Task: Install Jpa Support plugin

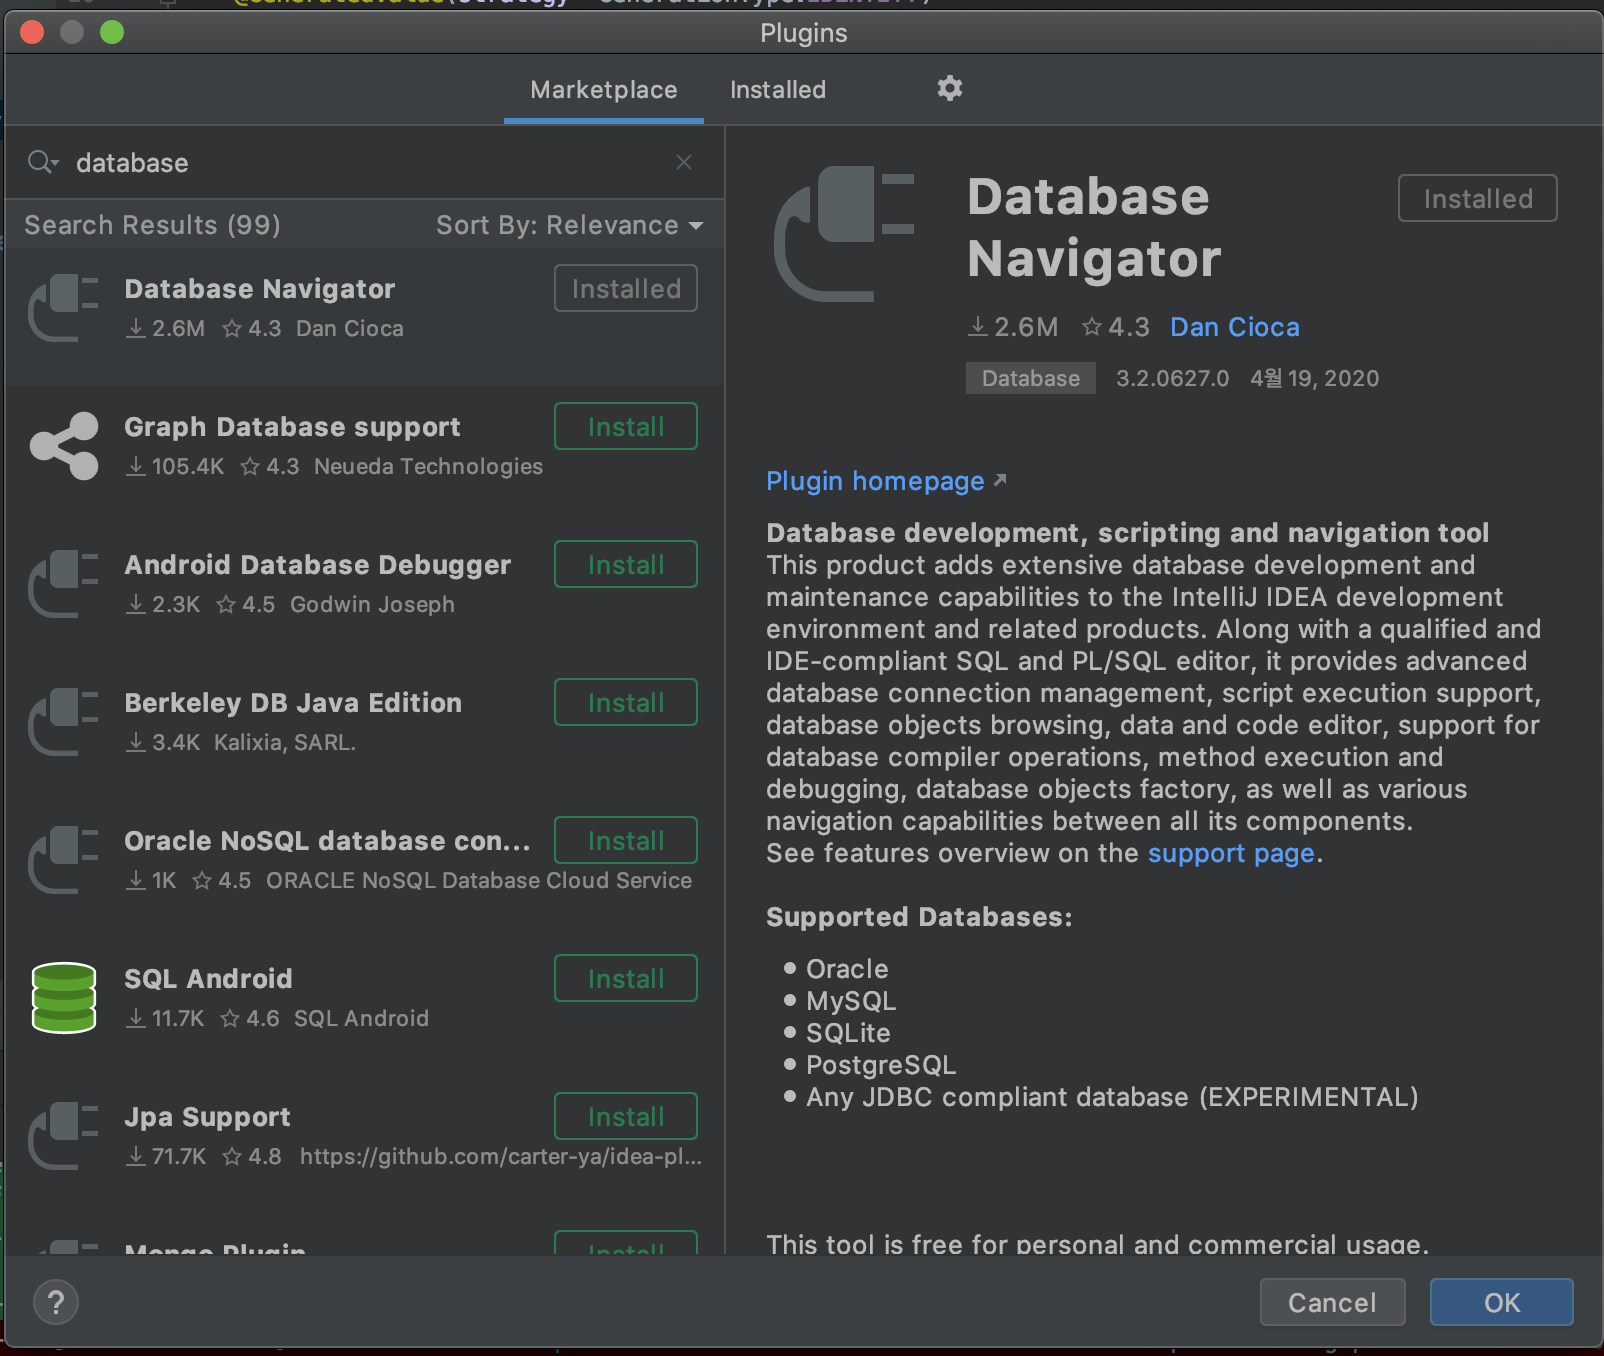Action: coord(626,1117)
